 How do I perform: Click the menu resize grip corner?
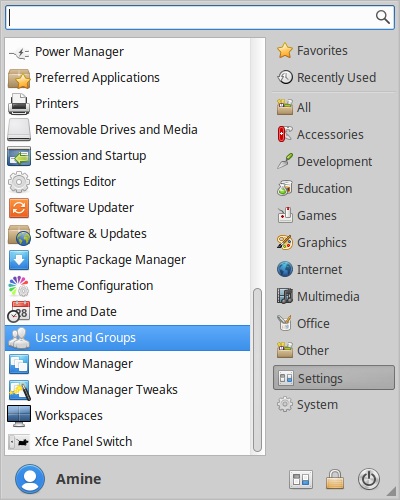391,491
